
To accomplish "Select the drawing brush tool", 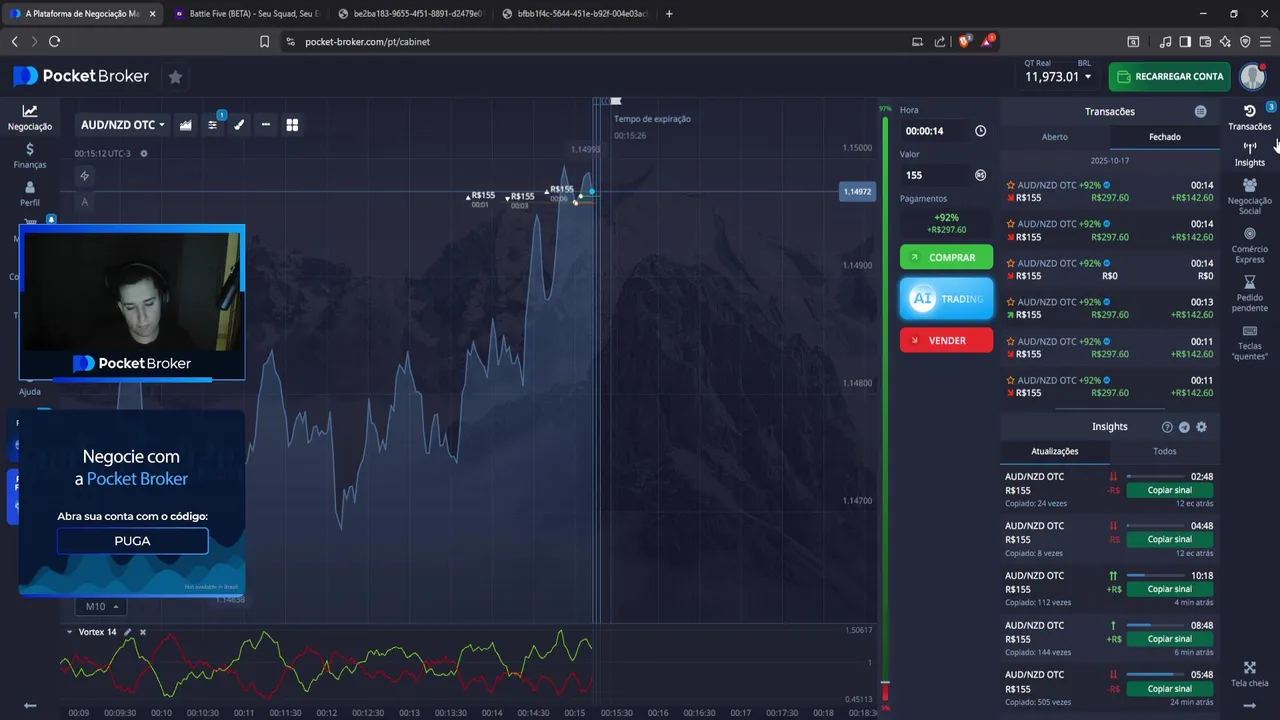I will [x=239, y=125].
